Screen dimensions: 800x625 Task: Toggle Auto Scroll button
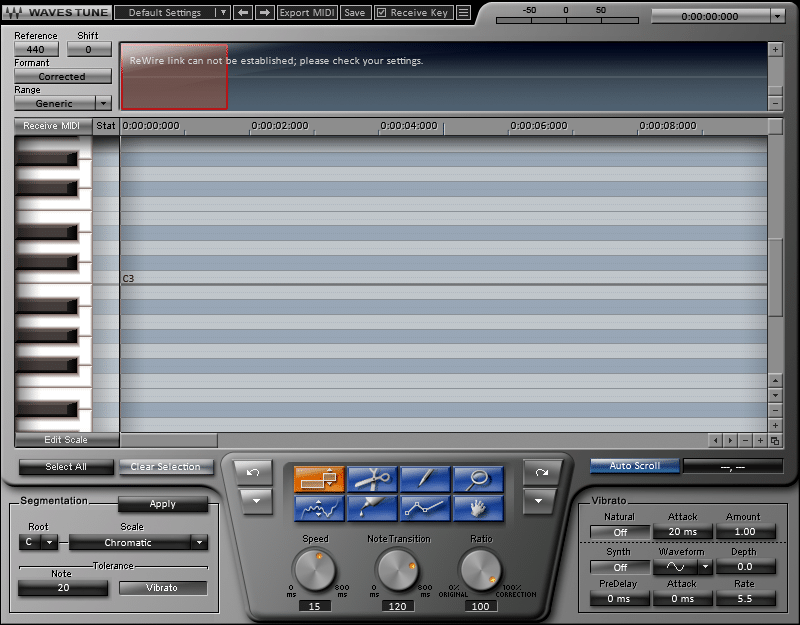[634, 466]
